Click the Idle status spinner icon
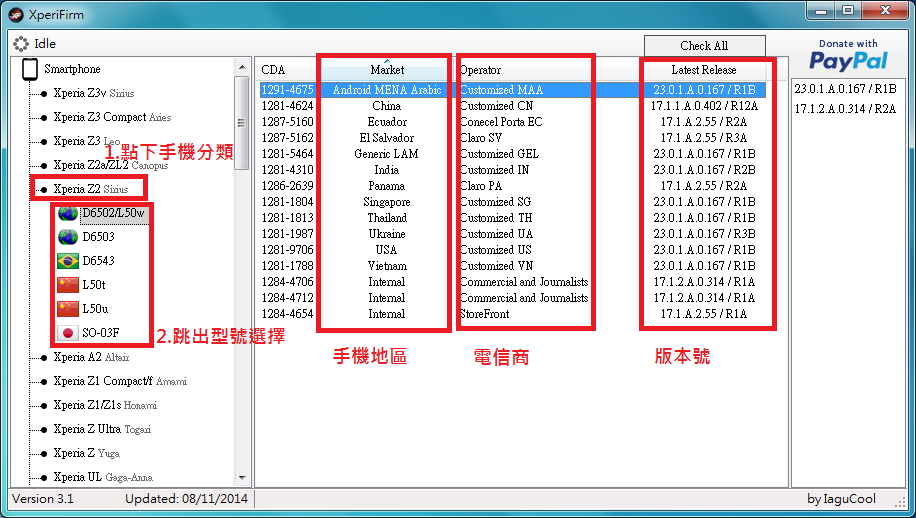 (20, 44)
